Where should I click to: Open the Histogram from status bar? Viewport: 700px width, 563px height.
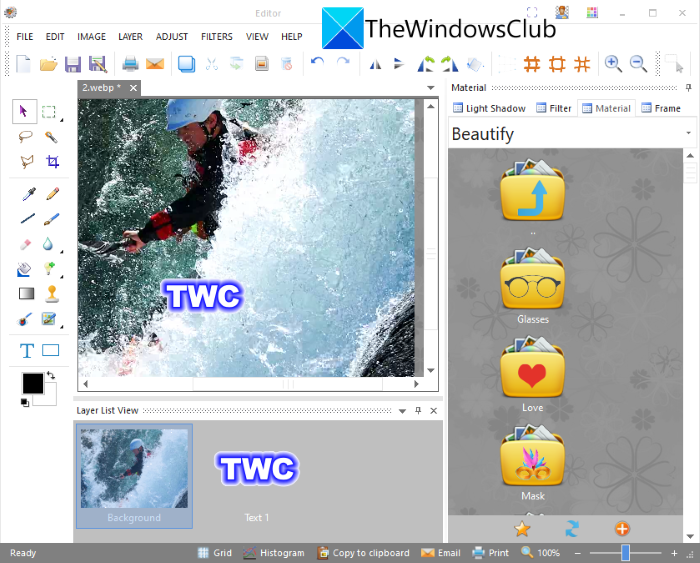[274, 553]
